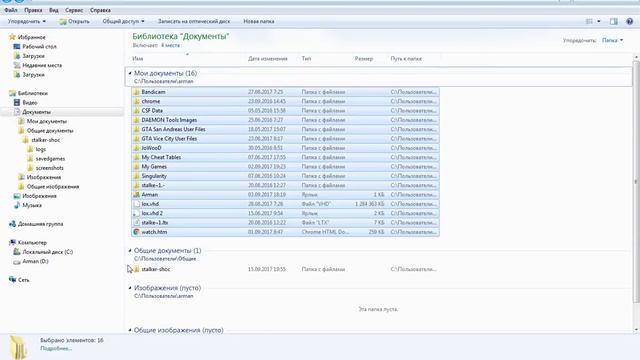Viewport: 640px width, 360px height.
Task: Click the vertical scrollbar of file list
Action: 636,182
